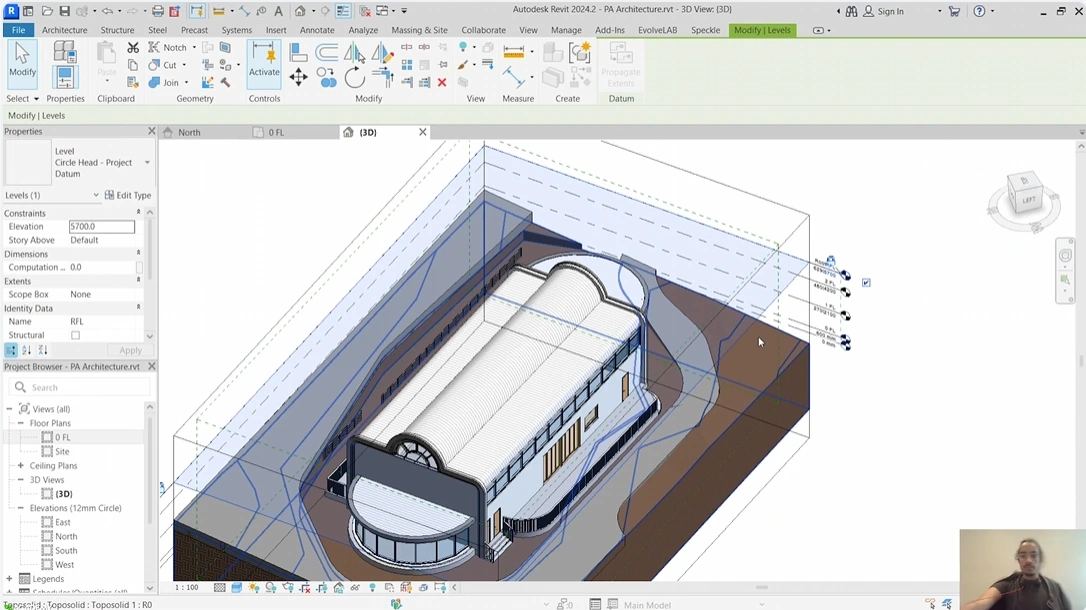Enable the Structural checkbox in Properties
This screenshot has height=610, width=1086.
75,336
